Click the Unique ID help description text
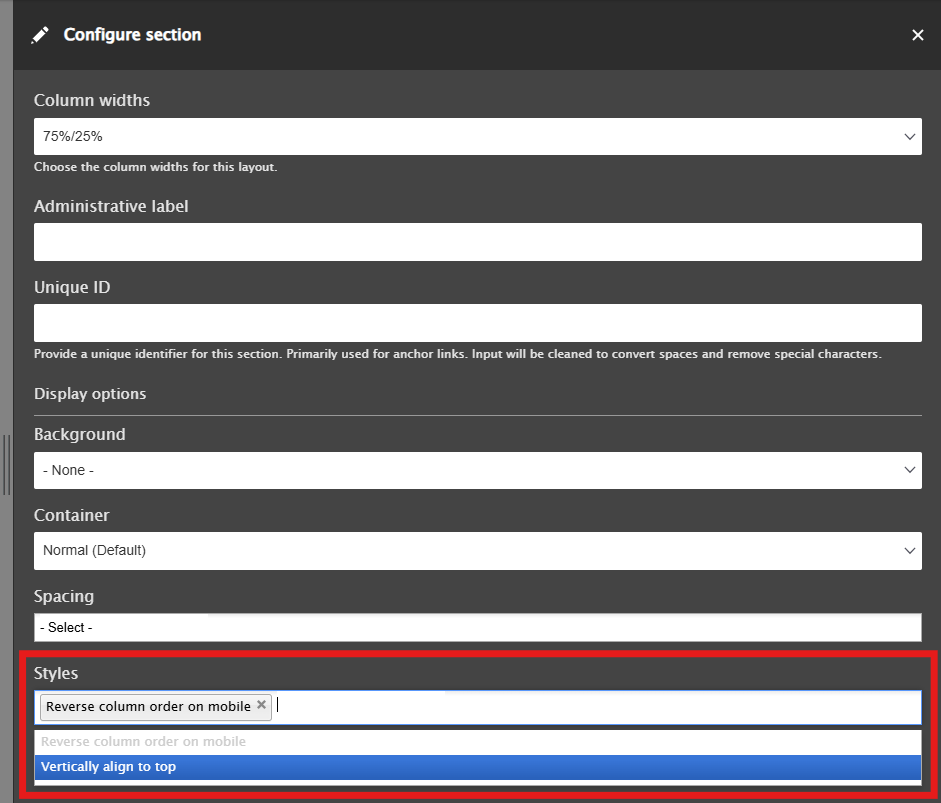Screen dimensions: 941x803 [x=457, y=354]
